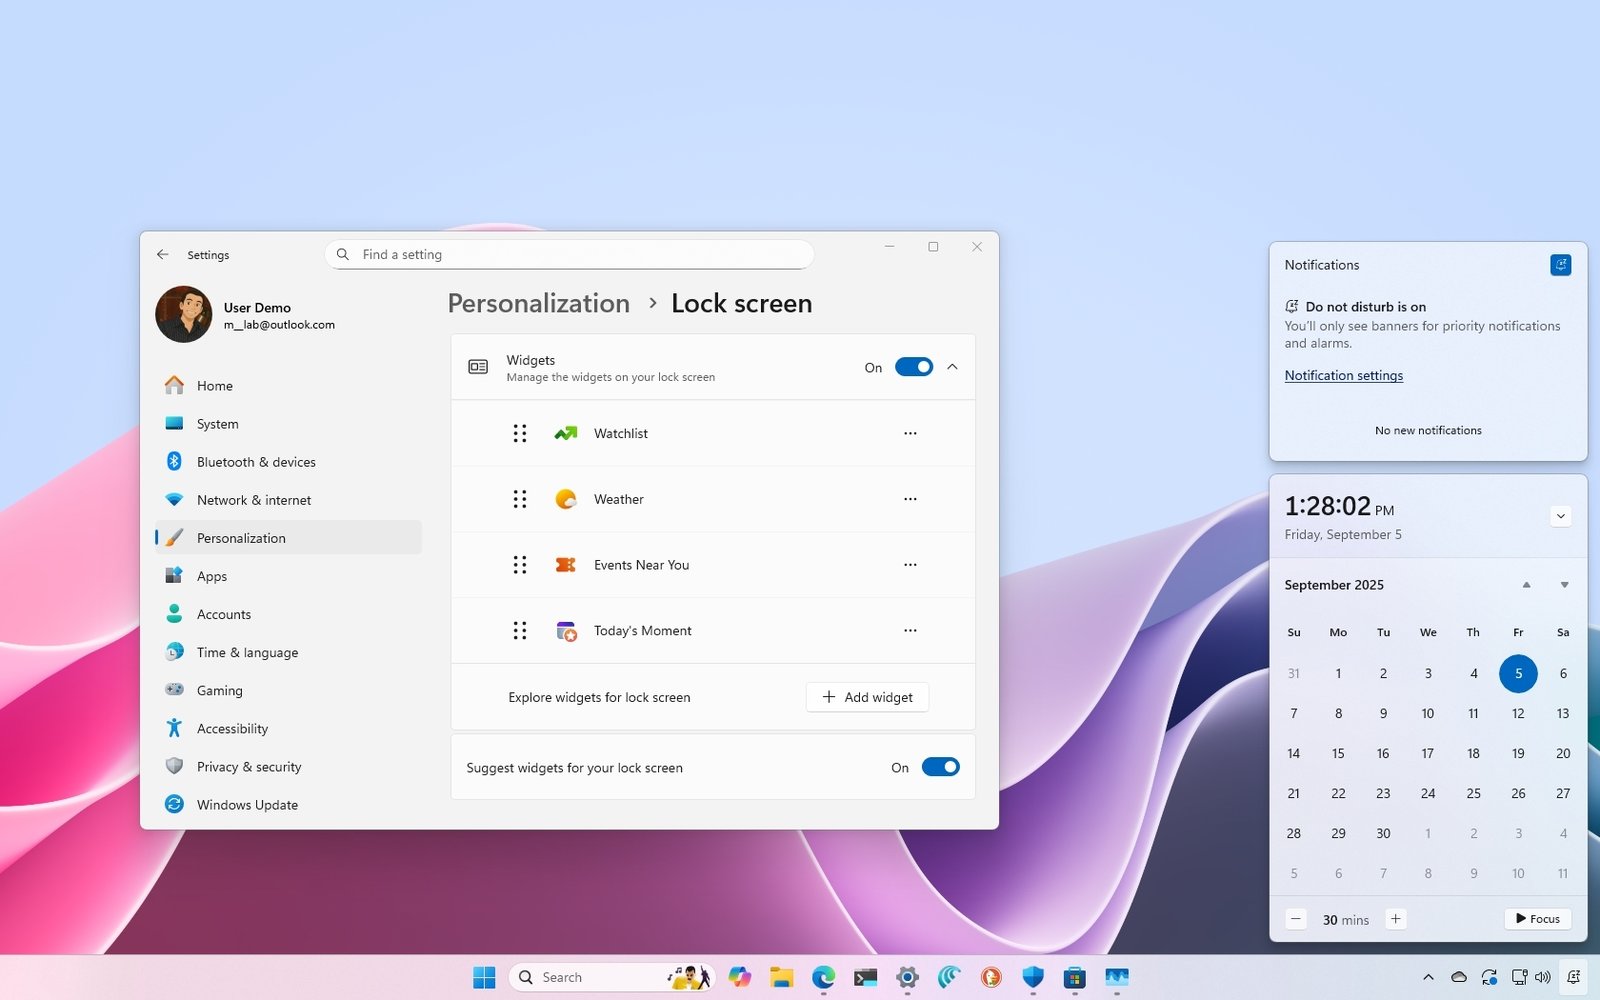1600x1000 pixels.
Task: Click the Find a setting search box
Action: point(568,254)
